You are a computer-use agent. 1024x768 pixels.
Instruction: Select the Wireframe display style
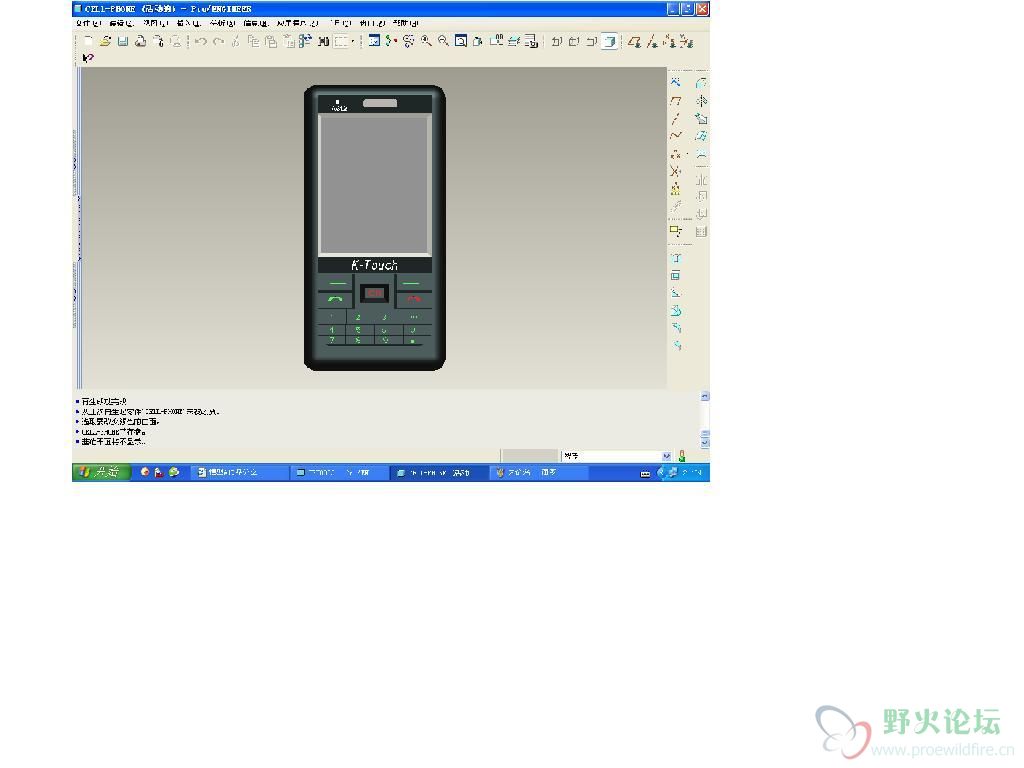click(556, 41)
